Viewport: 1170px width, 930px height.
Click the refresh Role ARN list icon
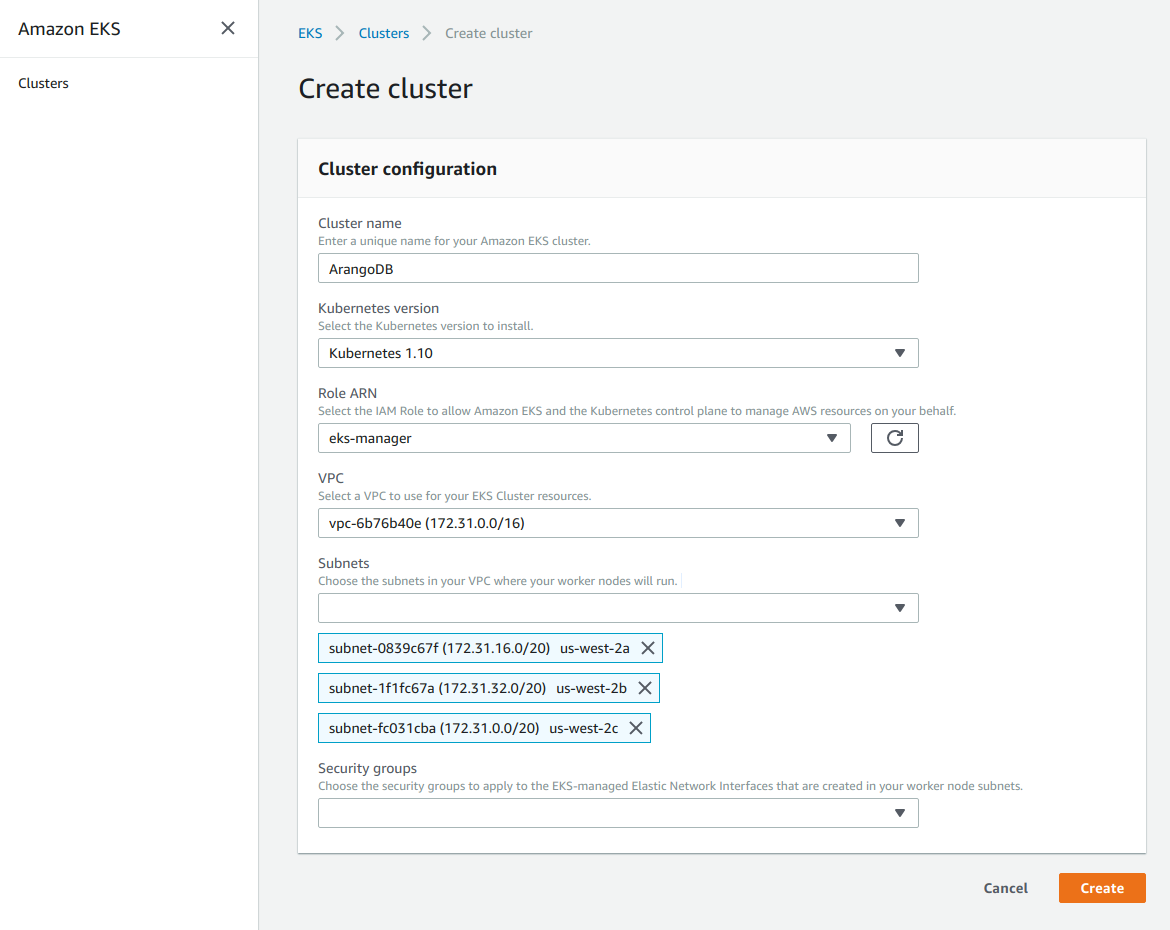click(x=894, y=438)
